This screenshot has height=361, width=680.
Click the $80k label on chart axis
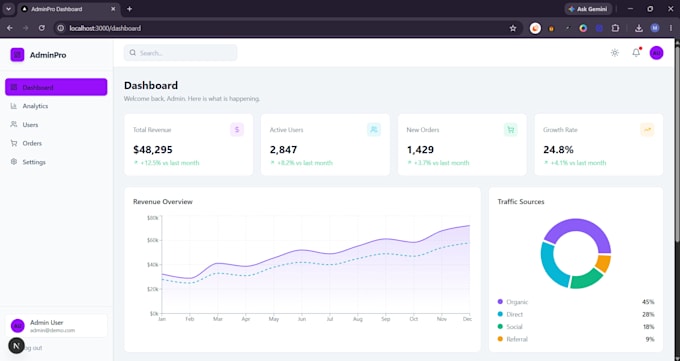(x=153, y=218)
